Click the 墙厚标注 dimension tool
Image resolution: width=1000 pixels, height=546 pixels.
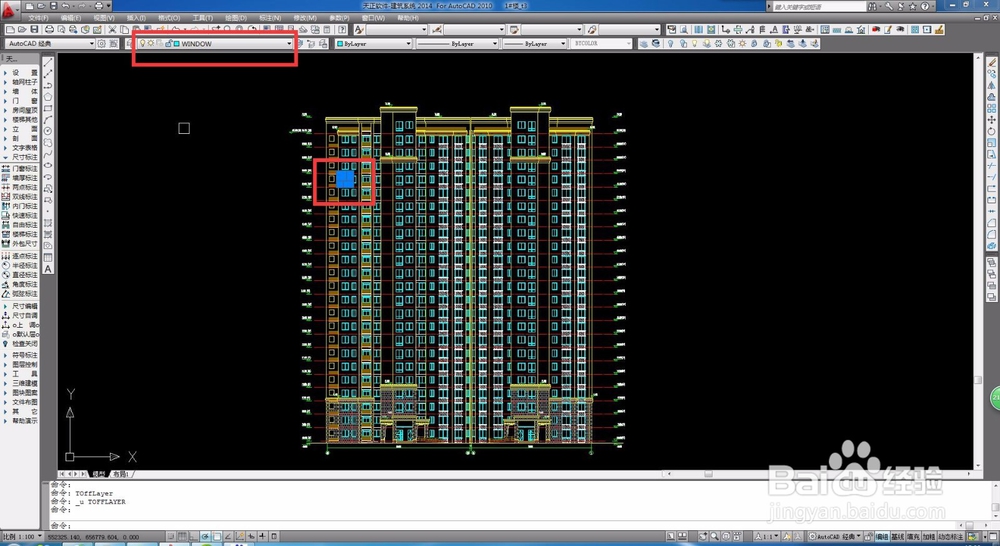pos(20,178)
